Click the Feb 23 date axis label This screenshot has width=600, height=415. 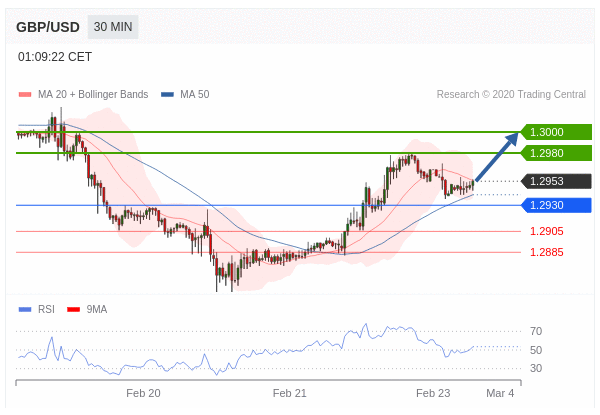tap(433, 393)
